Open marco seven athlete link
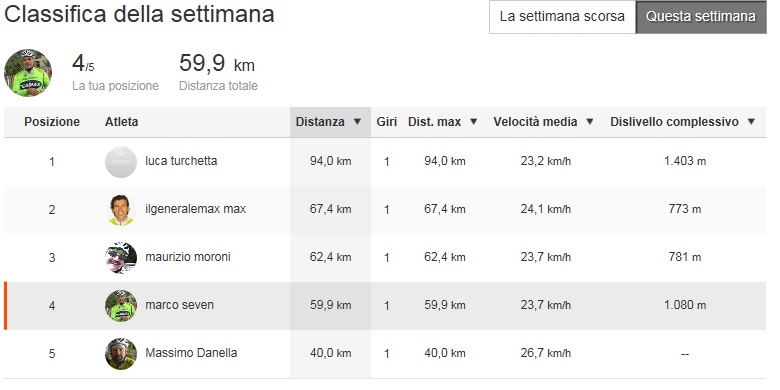 click(180, 305)
